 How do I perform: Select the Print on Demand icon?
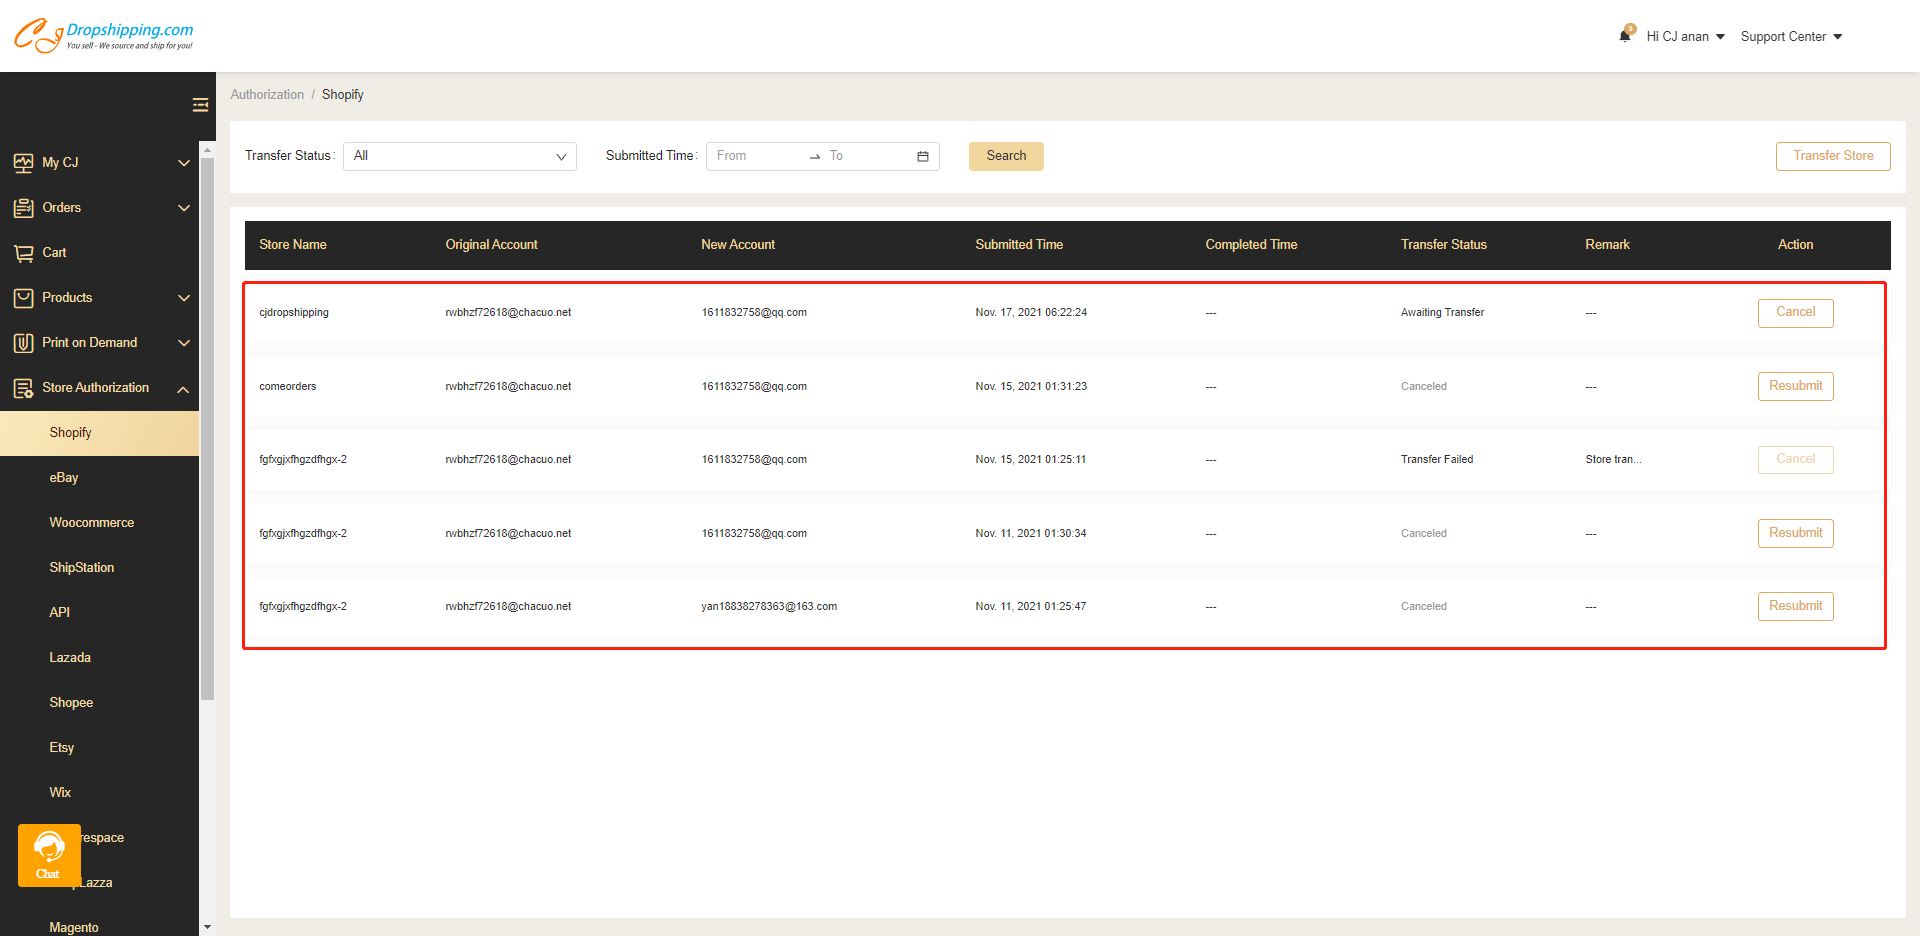pyautogui.click(x=24, y=342)
